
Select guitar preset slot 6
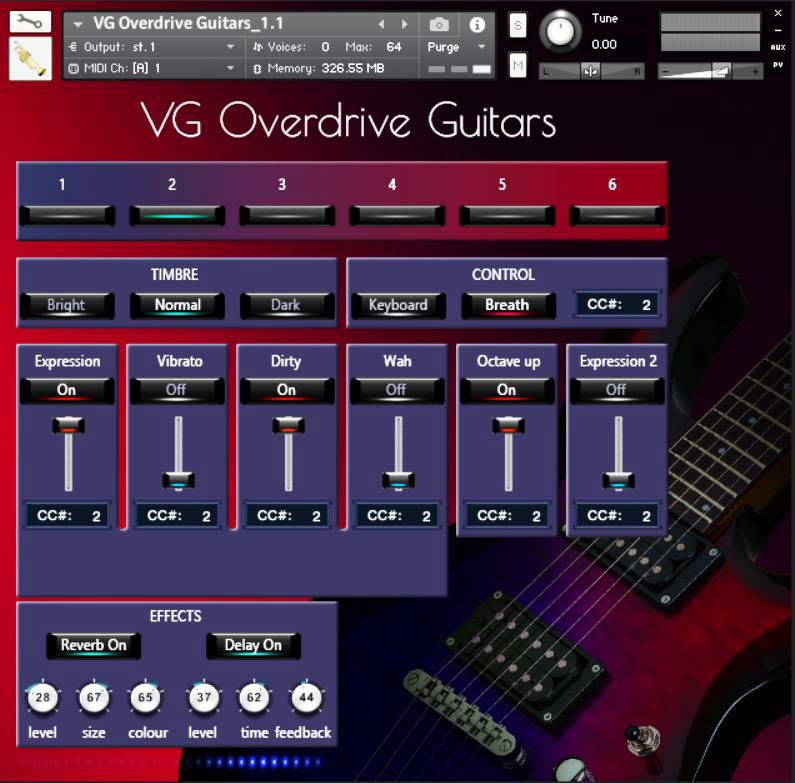pos(617,216)
